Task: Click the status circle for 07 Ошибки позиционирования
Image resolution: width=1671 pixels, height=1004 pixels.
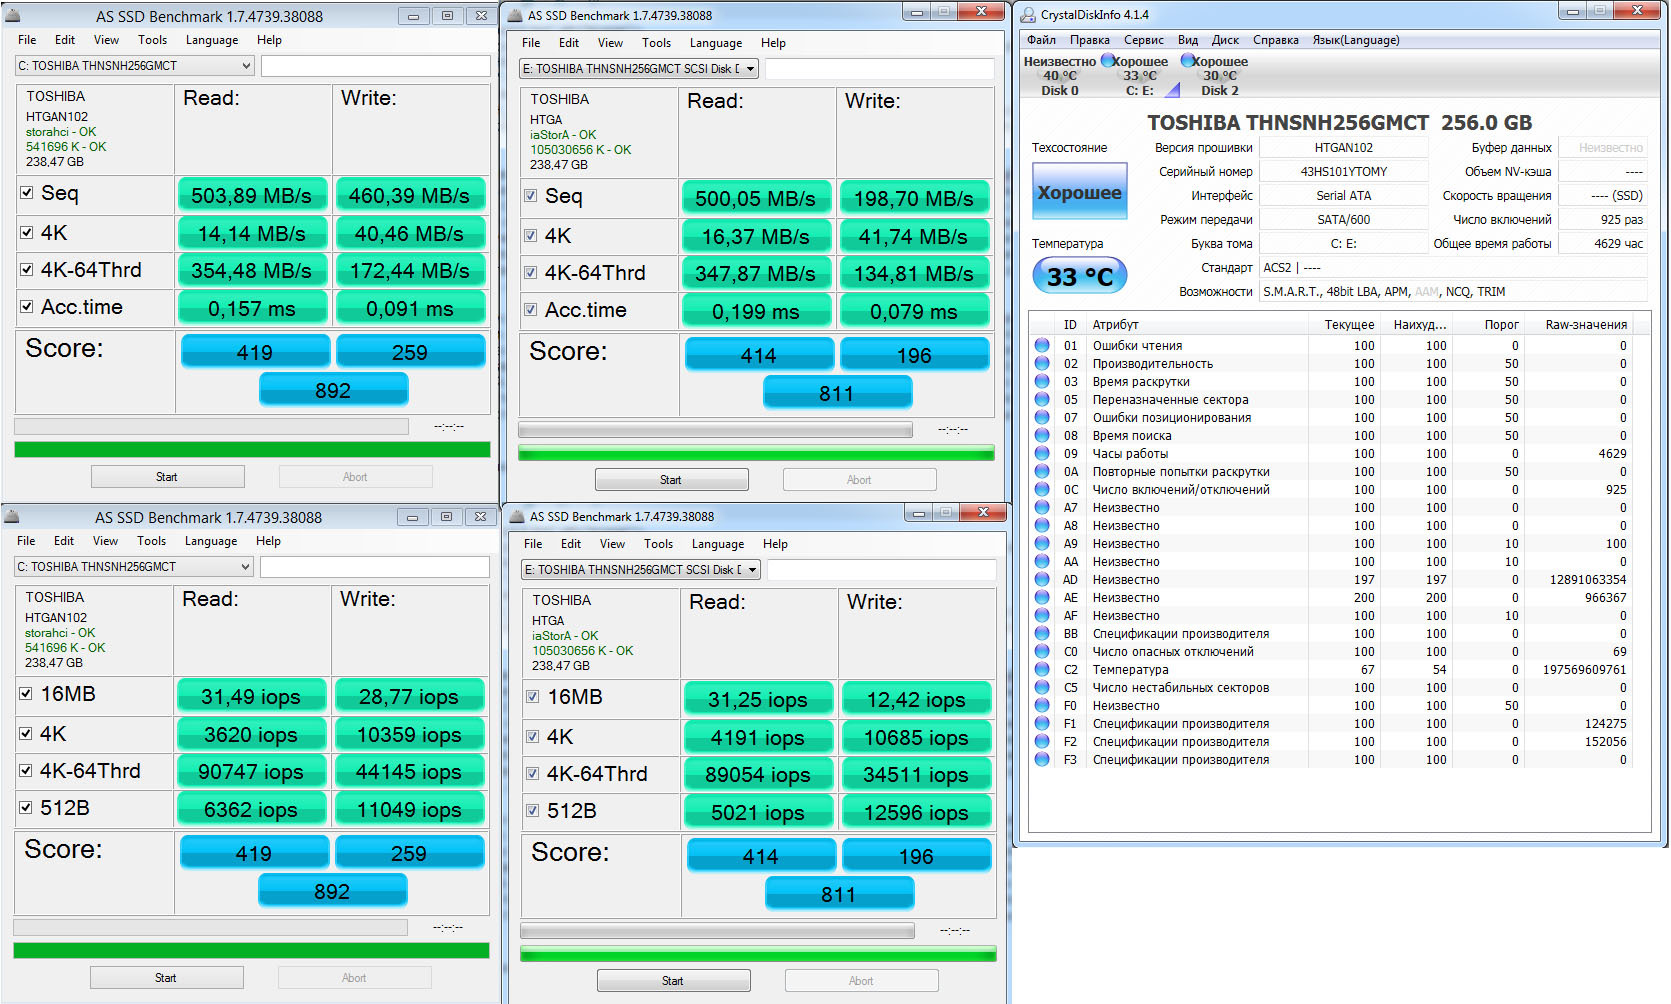Action: pos(1042,417)
